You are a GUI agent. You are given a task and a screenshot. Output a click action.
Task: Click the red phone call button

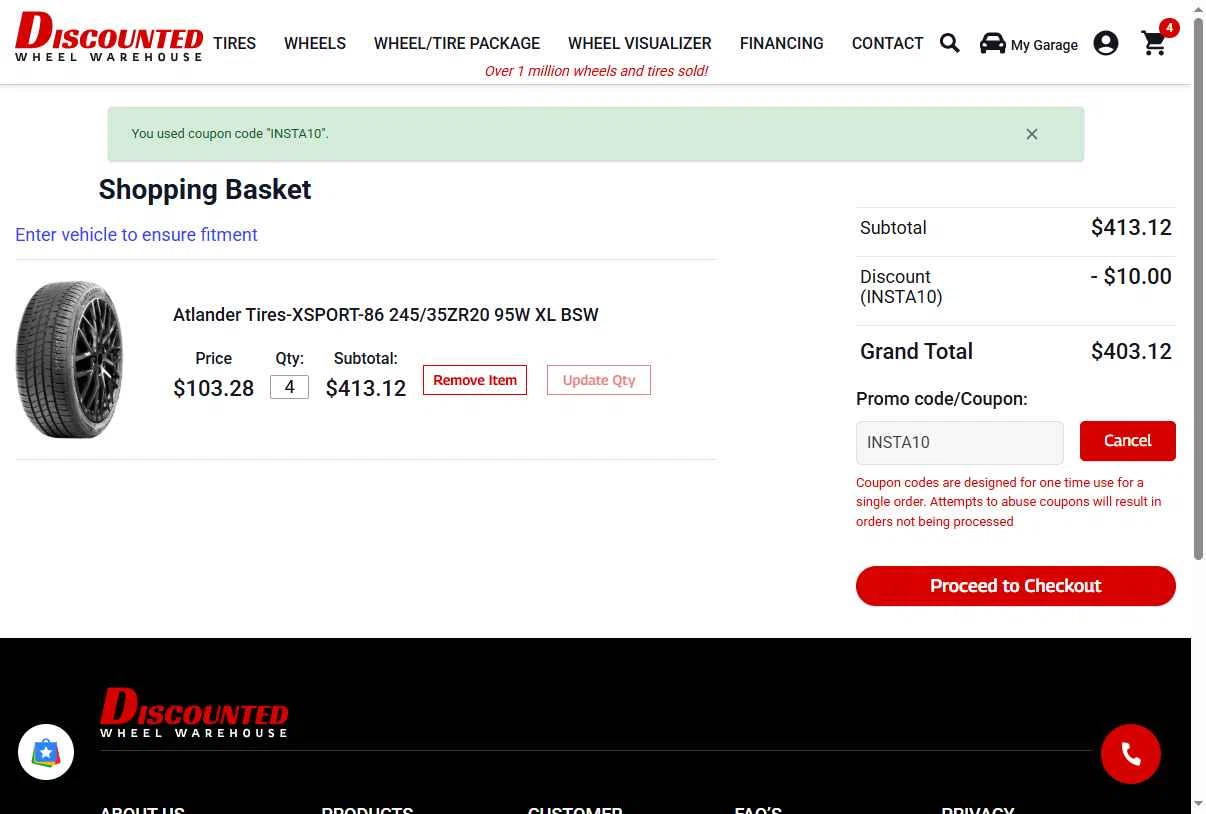(x=1131, y=754)
